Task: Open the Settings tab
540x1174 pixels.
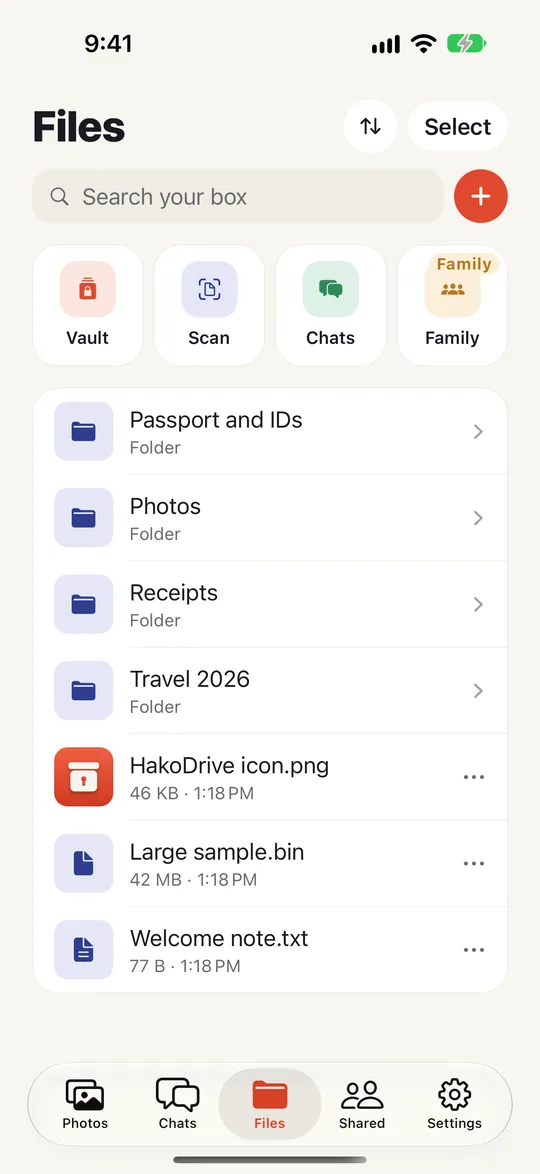Action: pyautogui.click(x=455, y=1104)
